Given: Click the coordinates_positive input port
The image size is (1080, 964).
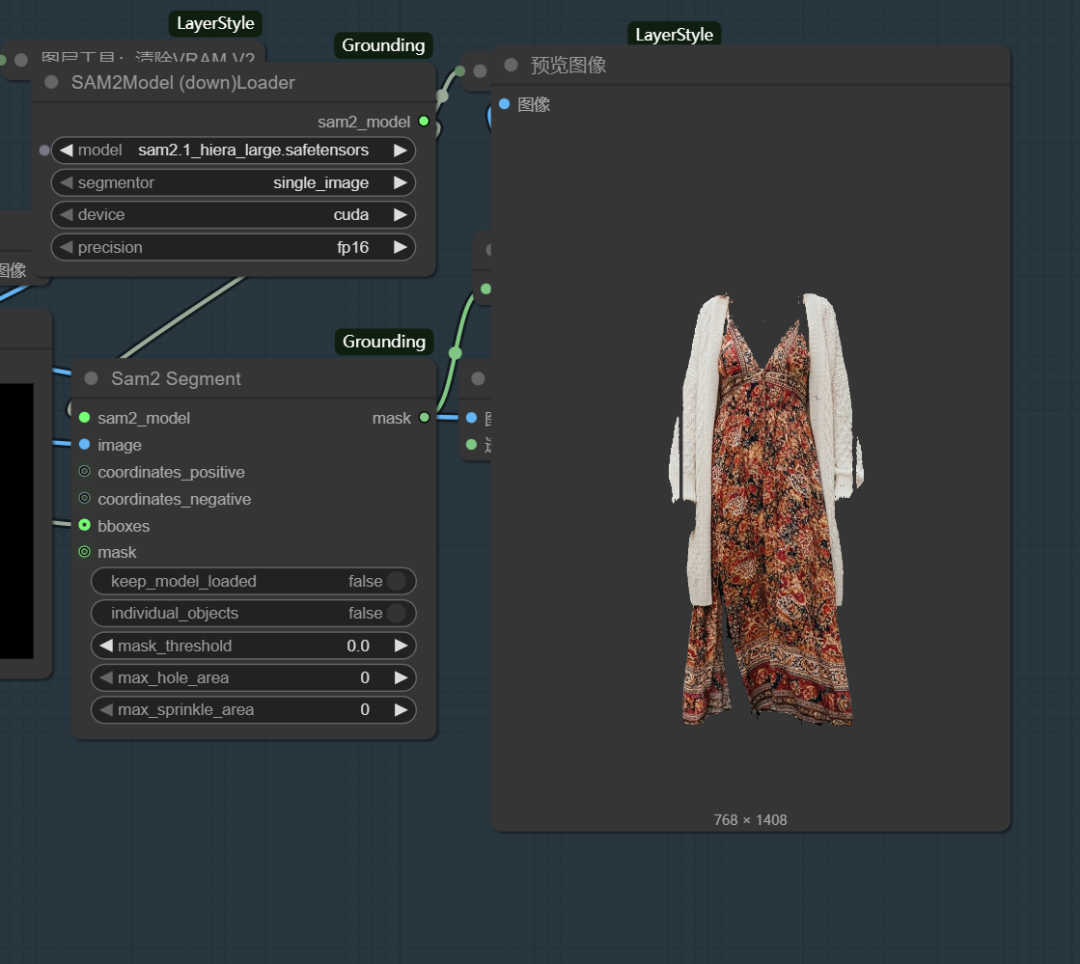Looking at the screenshot, I should coord(84,472).
